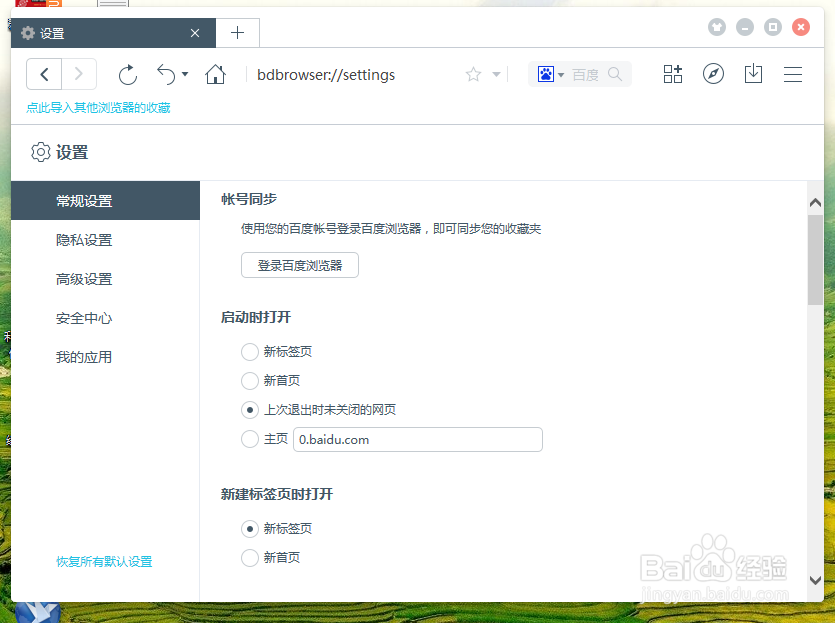Select 常规设置 in the sidebar
The height and width of the screenshot is (623, 835).
click(x=105, y=201)
